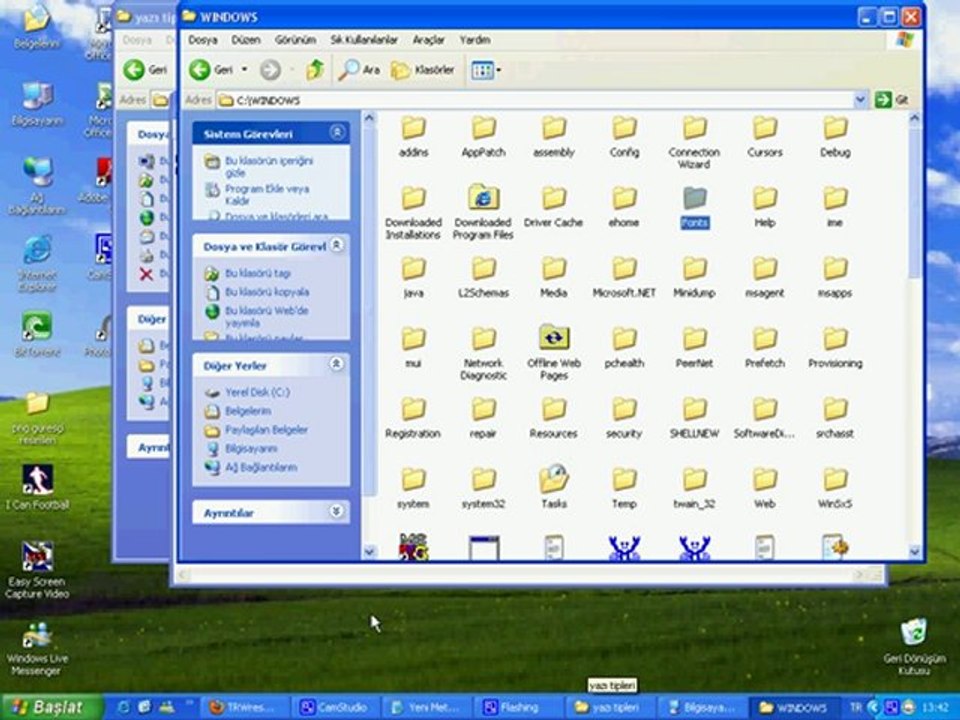Switch to yazı tipleri taskbar button
960x720 pixels.
click(608, 708)
